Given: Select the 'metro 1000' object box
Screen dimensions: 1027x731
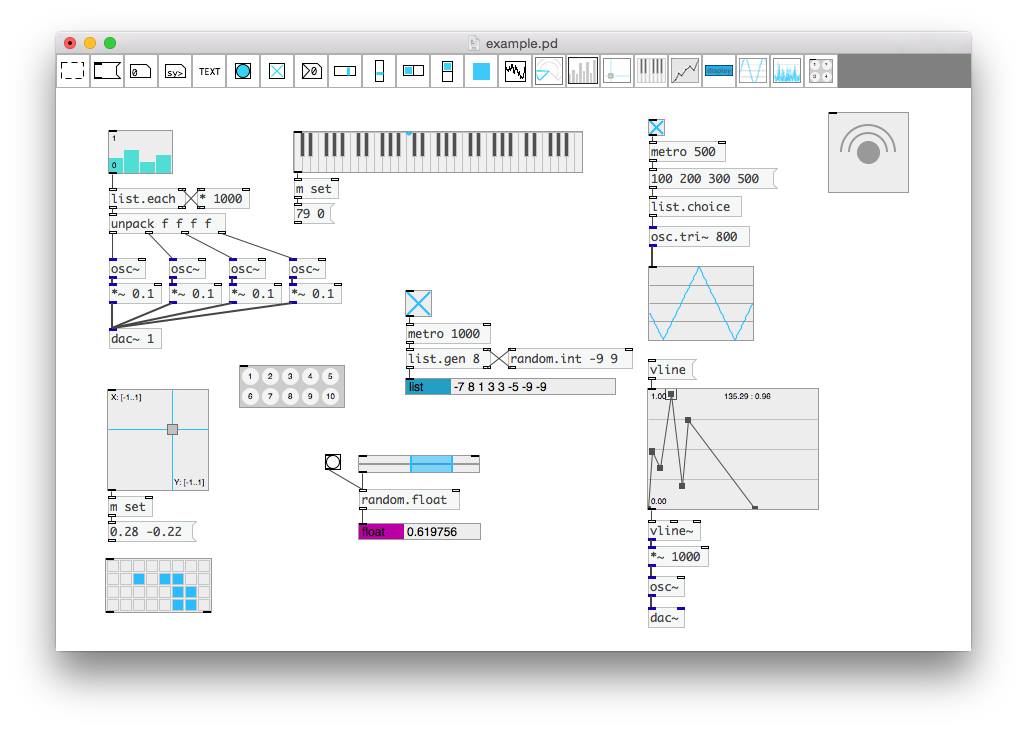Looking at the screenshot, I should click(448, 333).
